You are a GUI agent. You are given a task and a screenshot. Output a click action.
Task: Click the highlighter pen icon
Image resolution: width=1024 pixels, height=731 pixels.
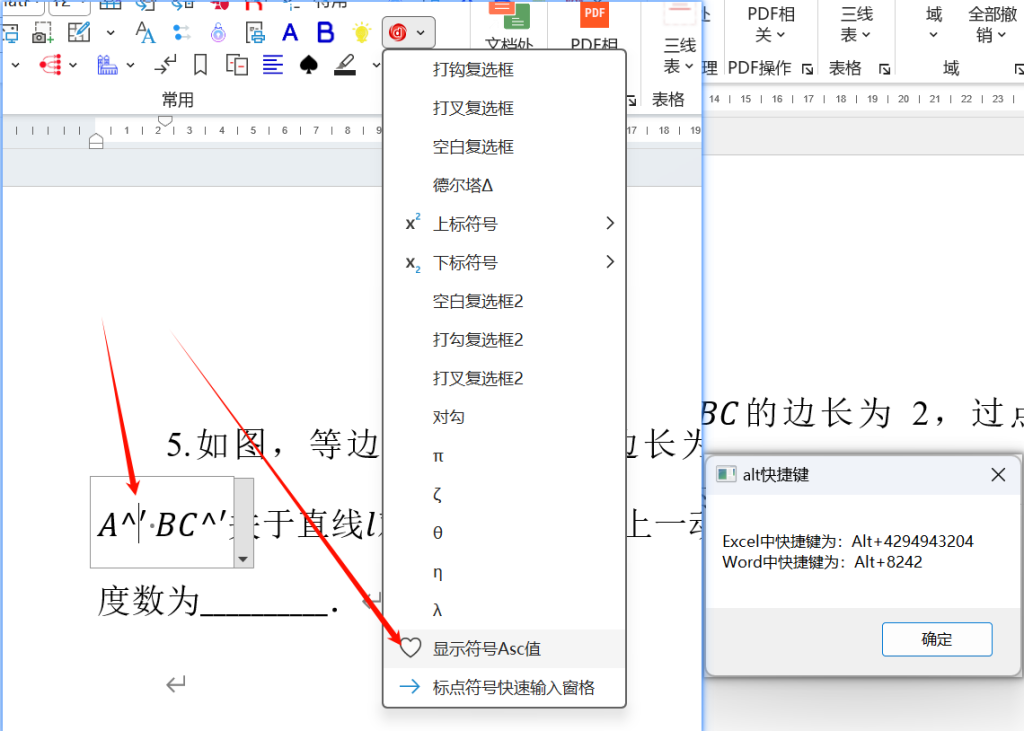(345, 65)
